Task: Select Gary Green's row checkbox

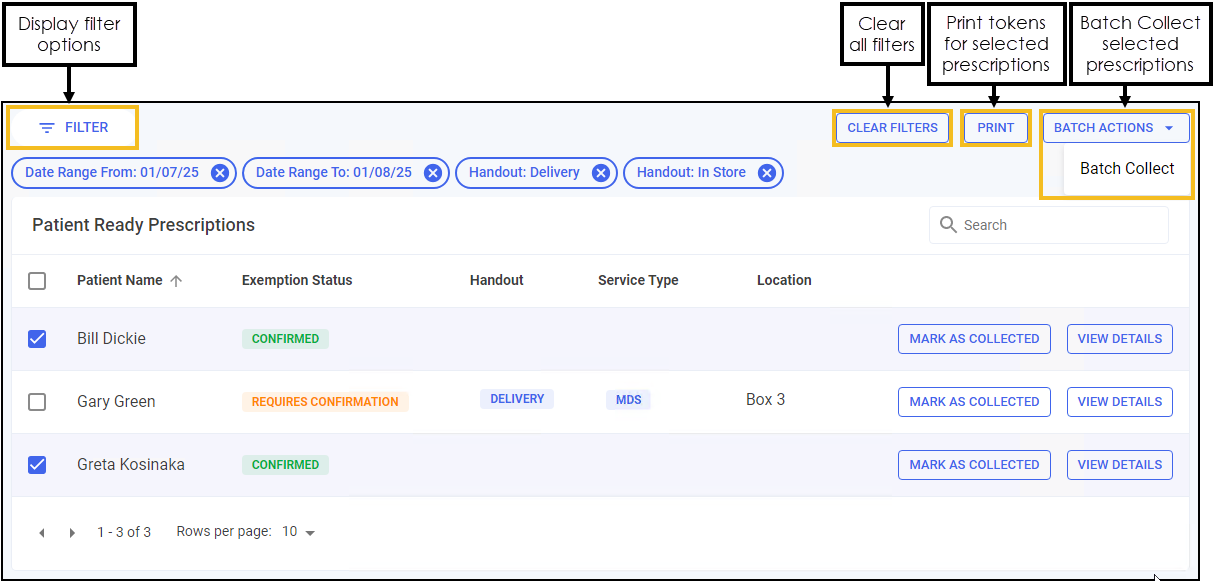Action: tap(37, 402)
